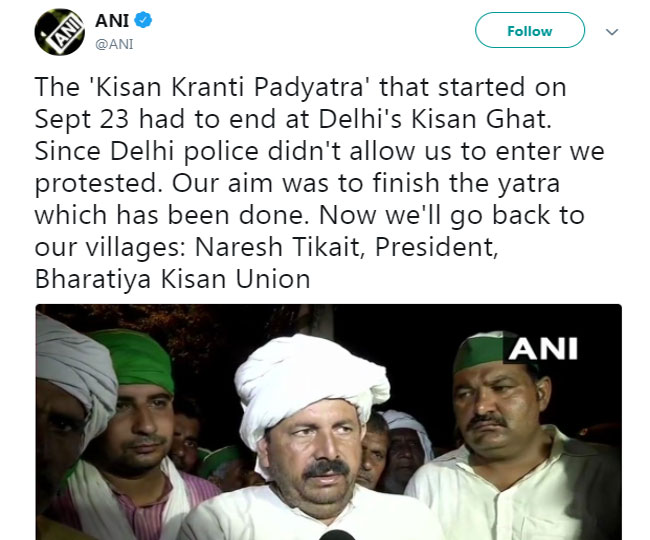The height and width of the screenshot is (540, 650).
Task: Click the phrase 'Kisan Kranti Padyatra'
Action: 209,87
